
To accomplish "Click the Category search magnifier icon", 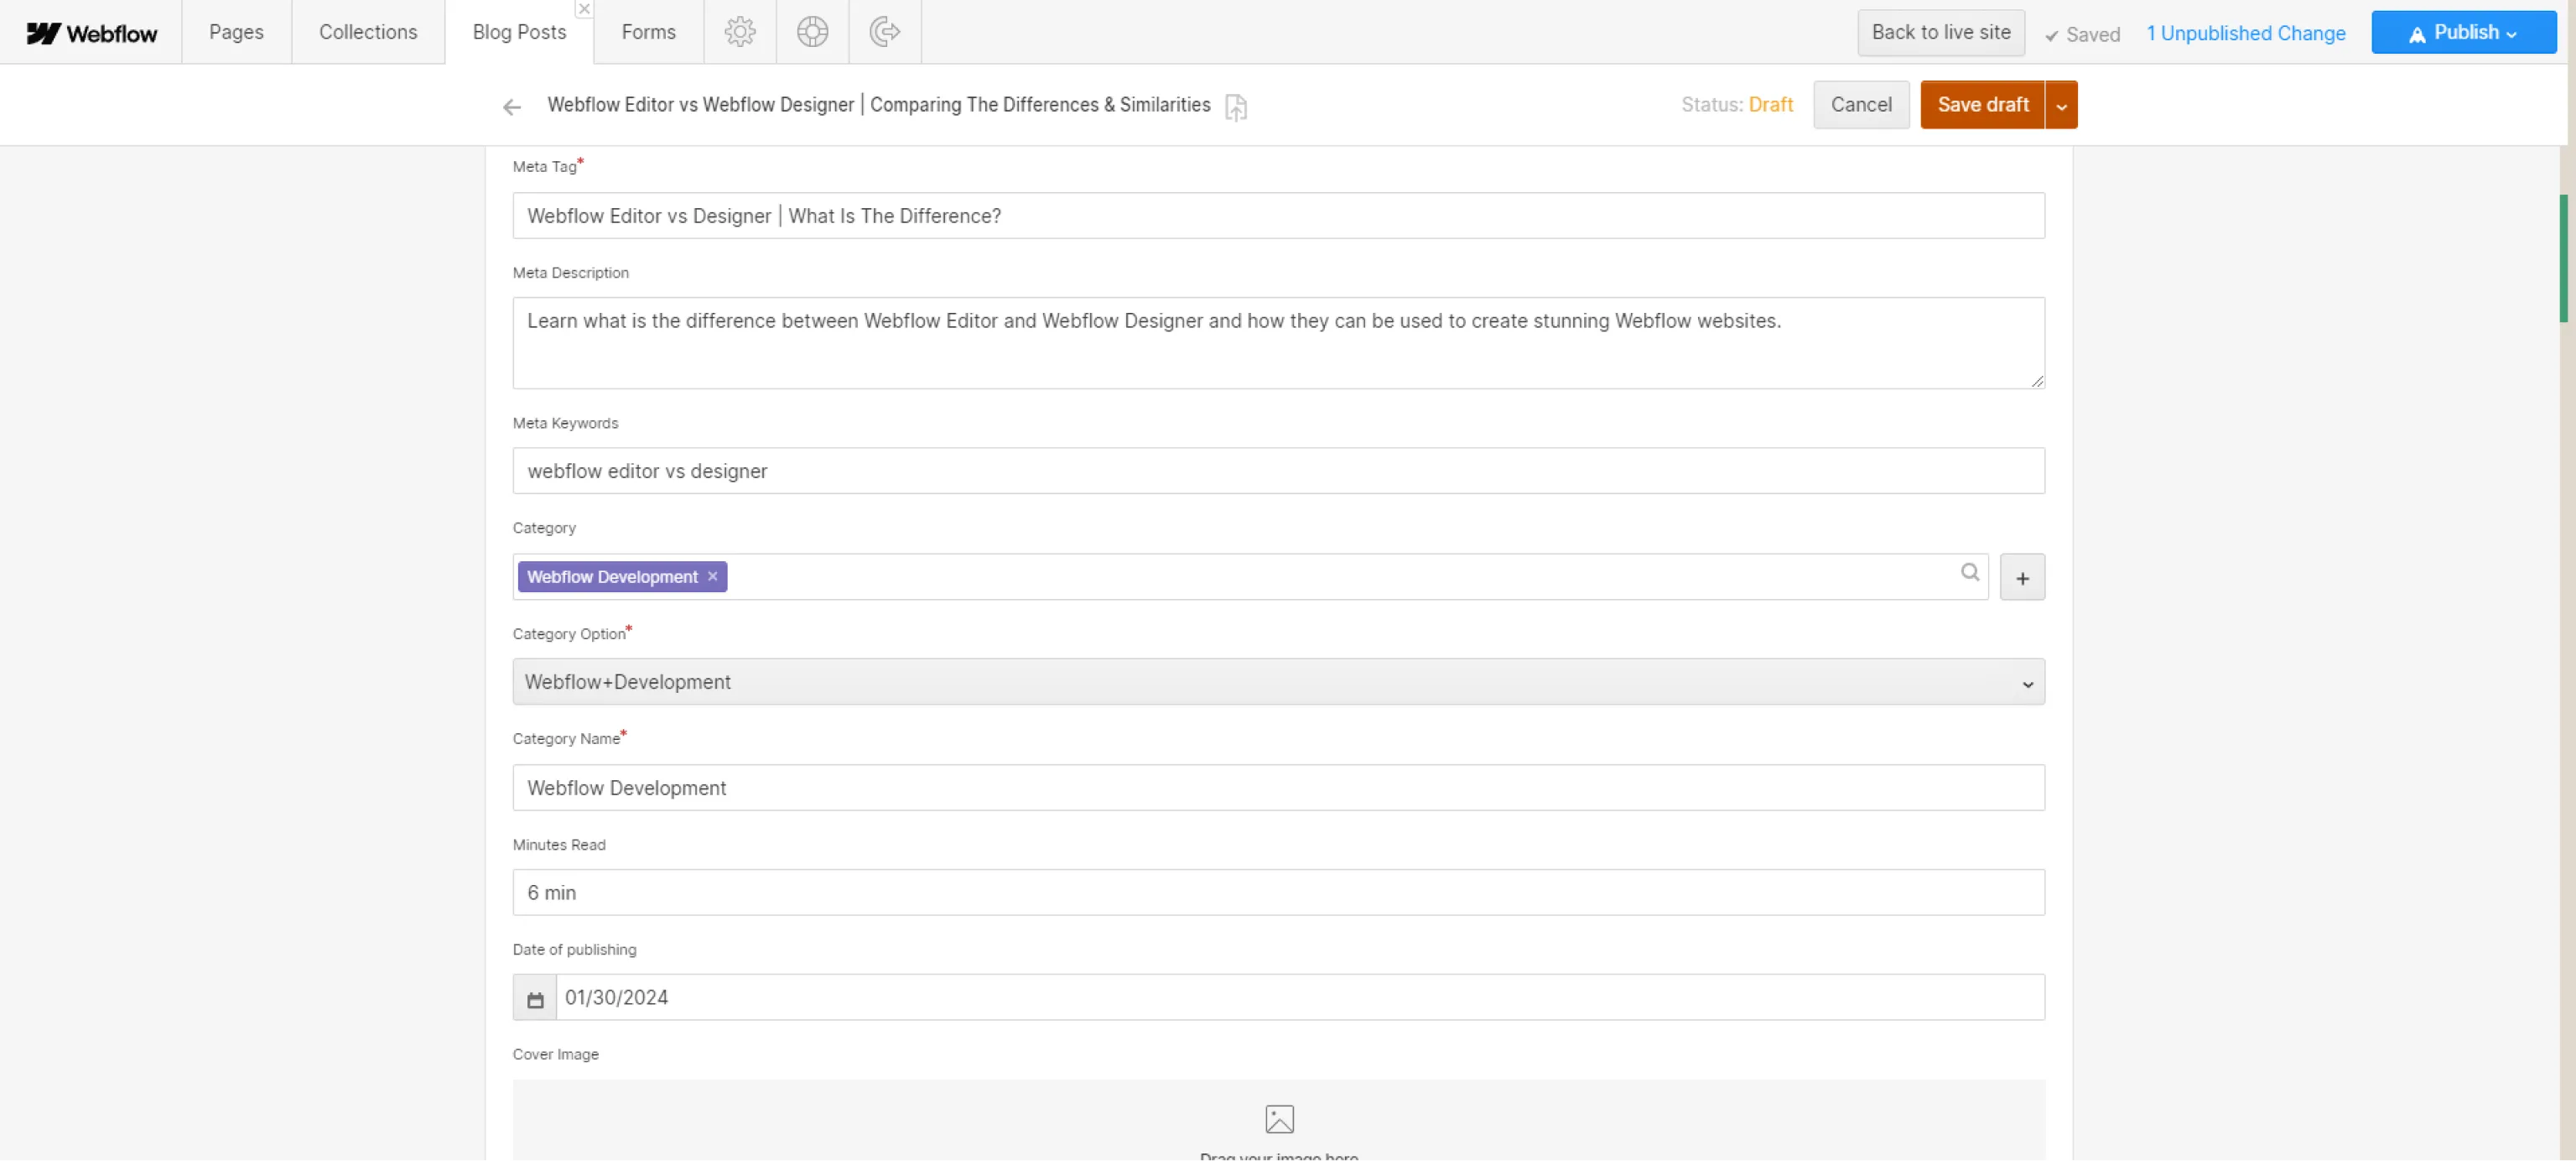I will click(x=1970, y=573).
